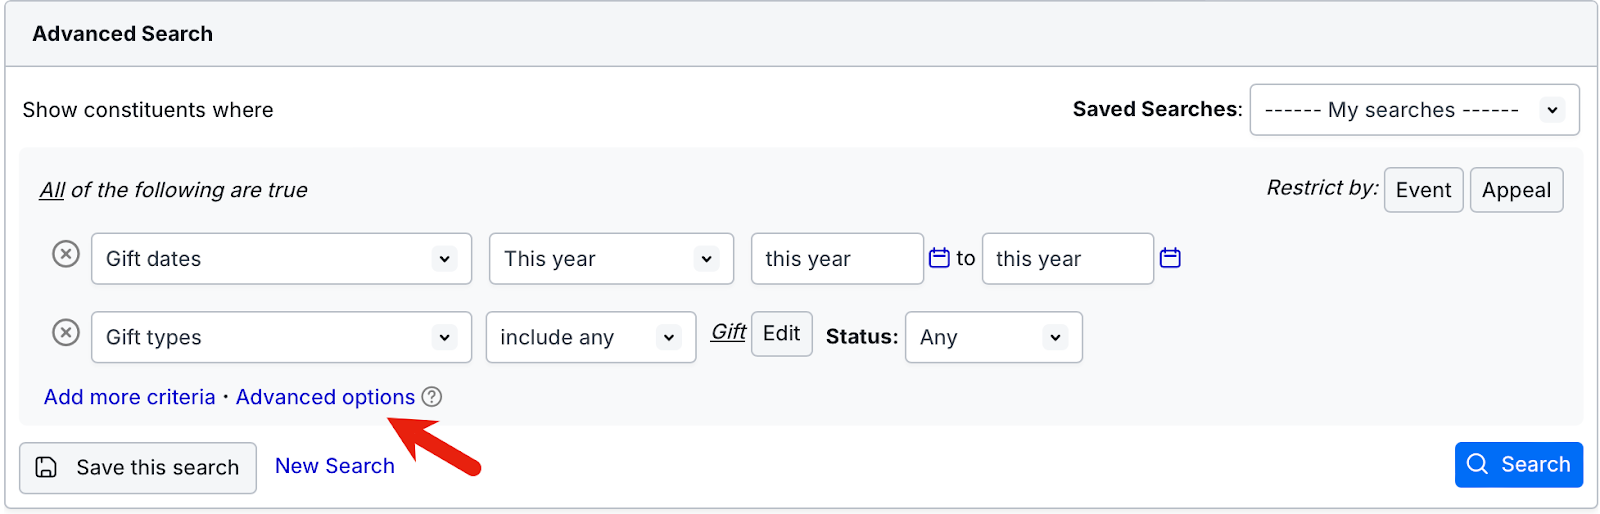Click the Advanced options help icon

(x=431, y=397)
